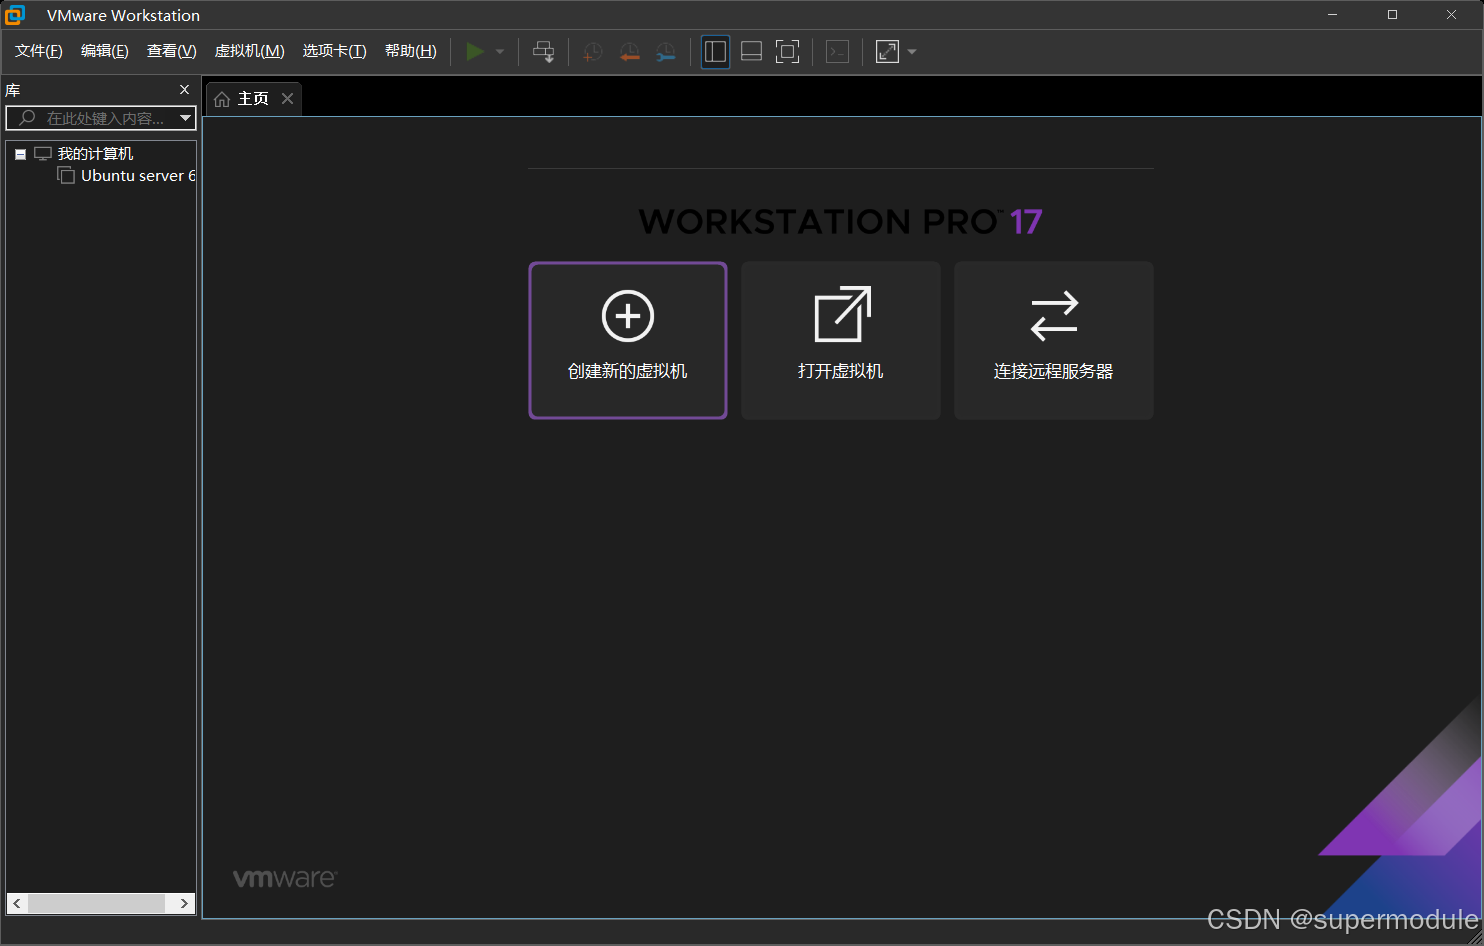Open the 选项卡(T) menu

click(335, 51)
